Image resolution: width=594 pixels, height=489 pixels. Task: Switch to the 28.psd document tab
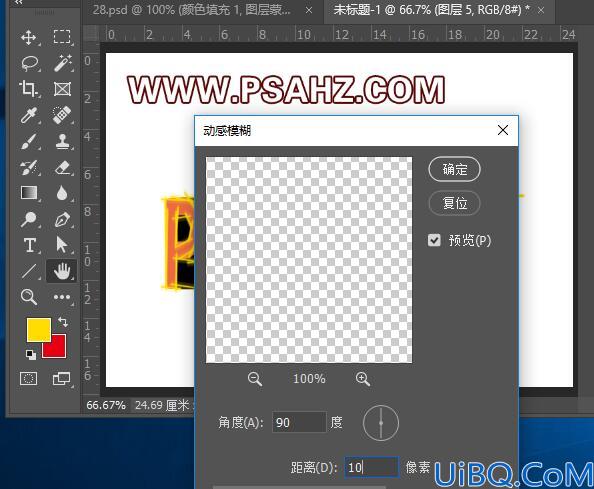pyautogui.click(x=192, y=10)
